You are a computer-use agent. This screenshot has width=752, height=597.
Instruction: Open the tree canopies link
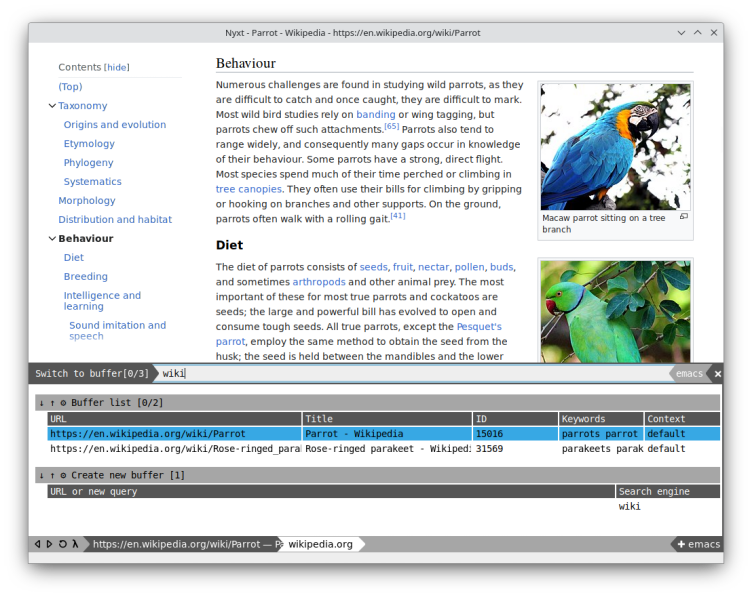pyautogui.click(x=248, y=189)
